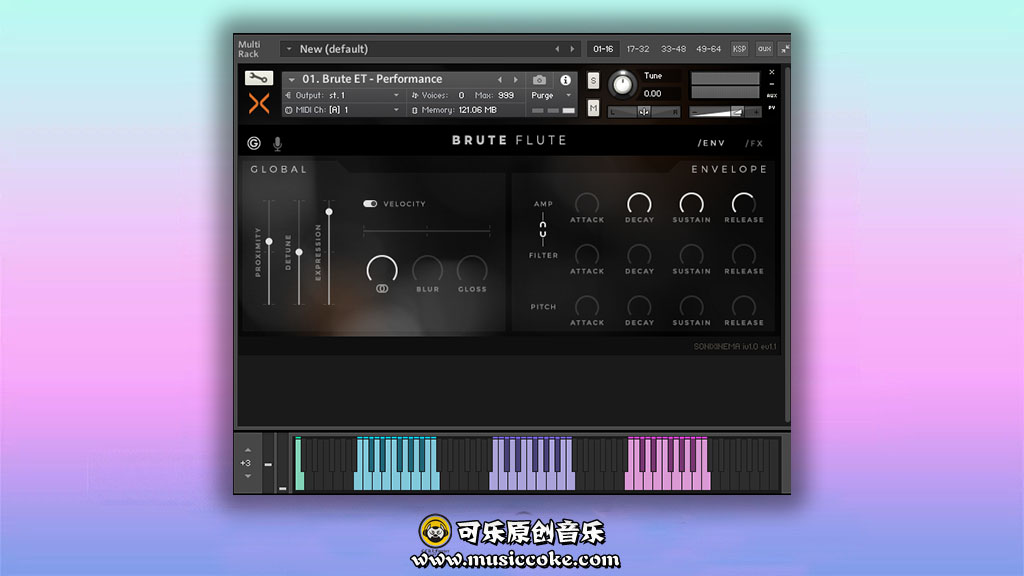Image resolution: width=1024 pixels, height=576 pixels.
Task: Click the Expression vertical fader handle
Action: point(329,212)
